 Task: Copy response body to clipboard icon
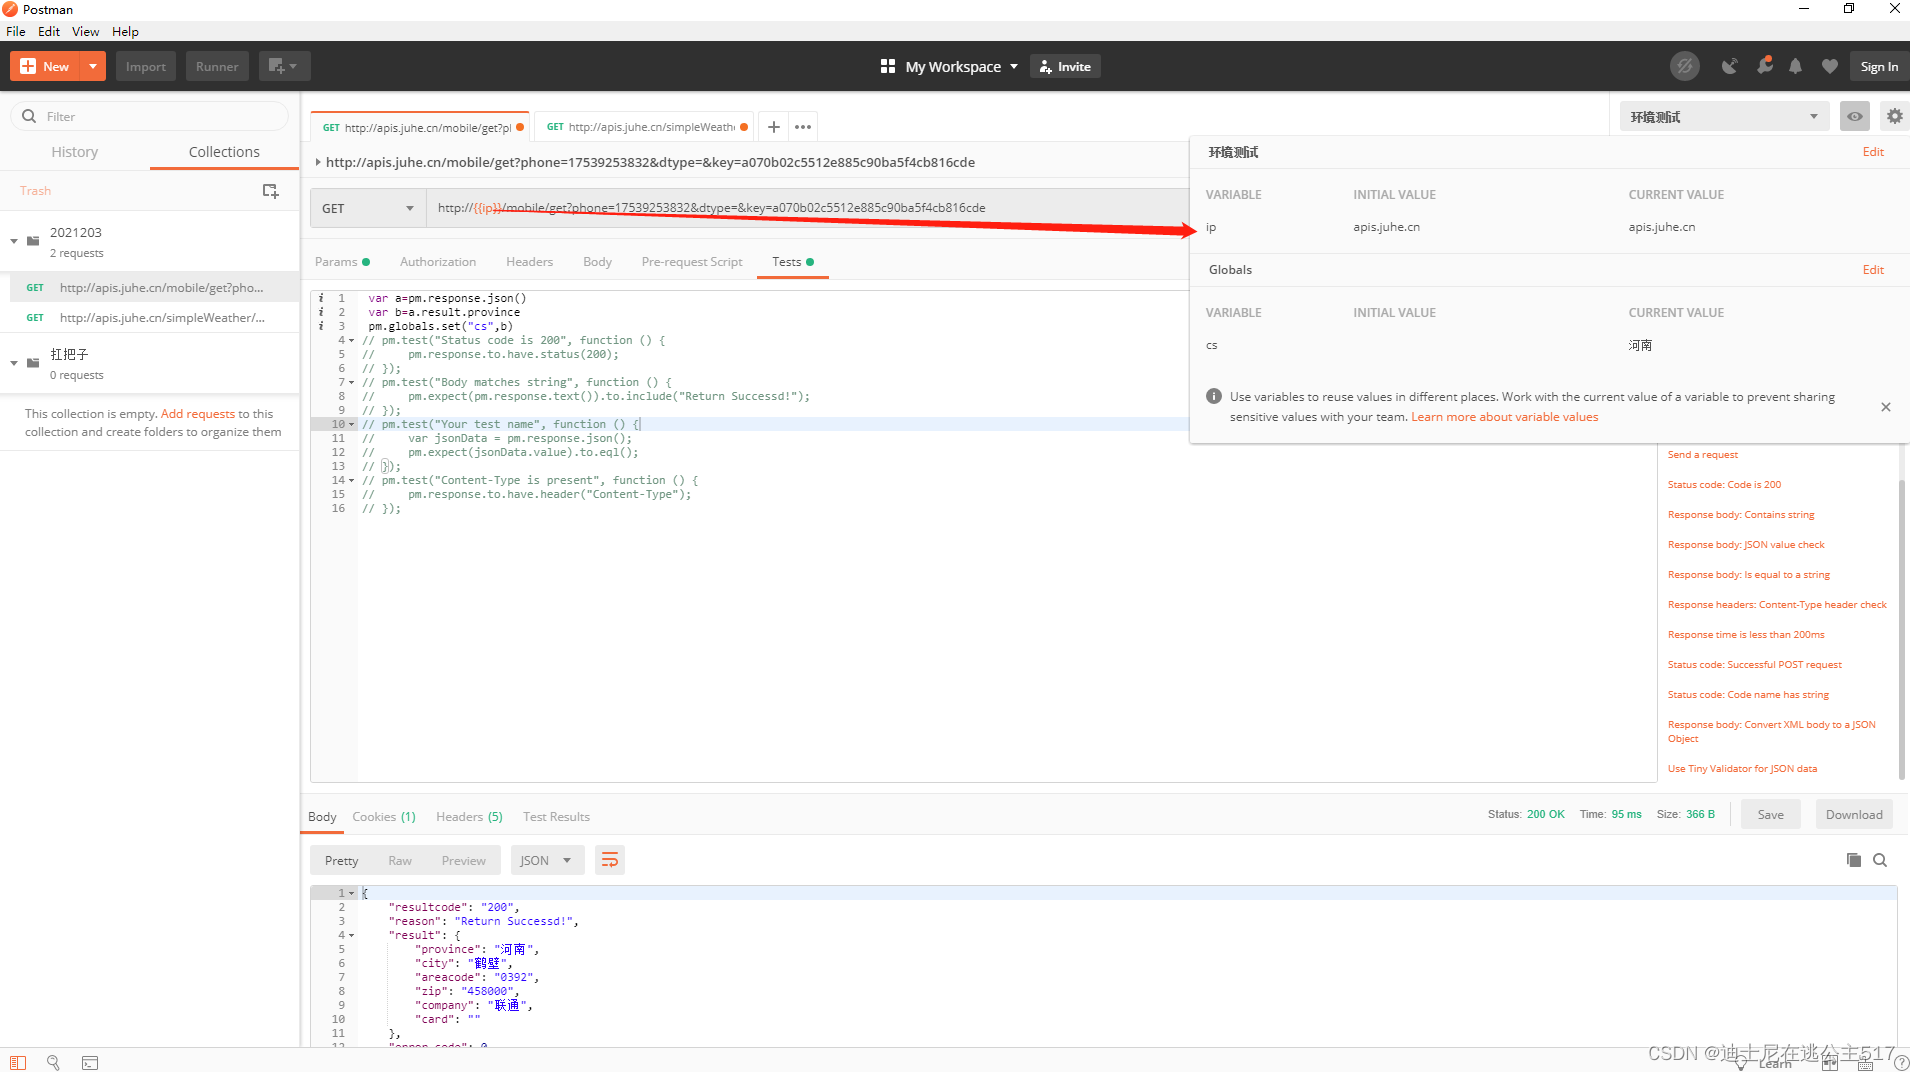tap(1853, 860)
